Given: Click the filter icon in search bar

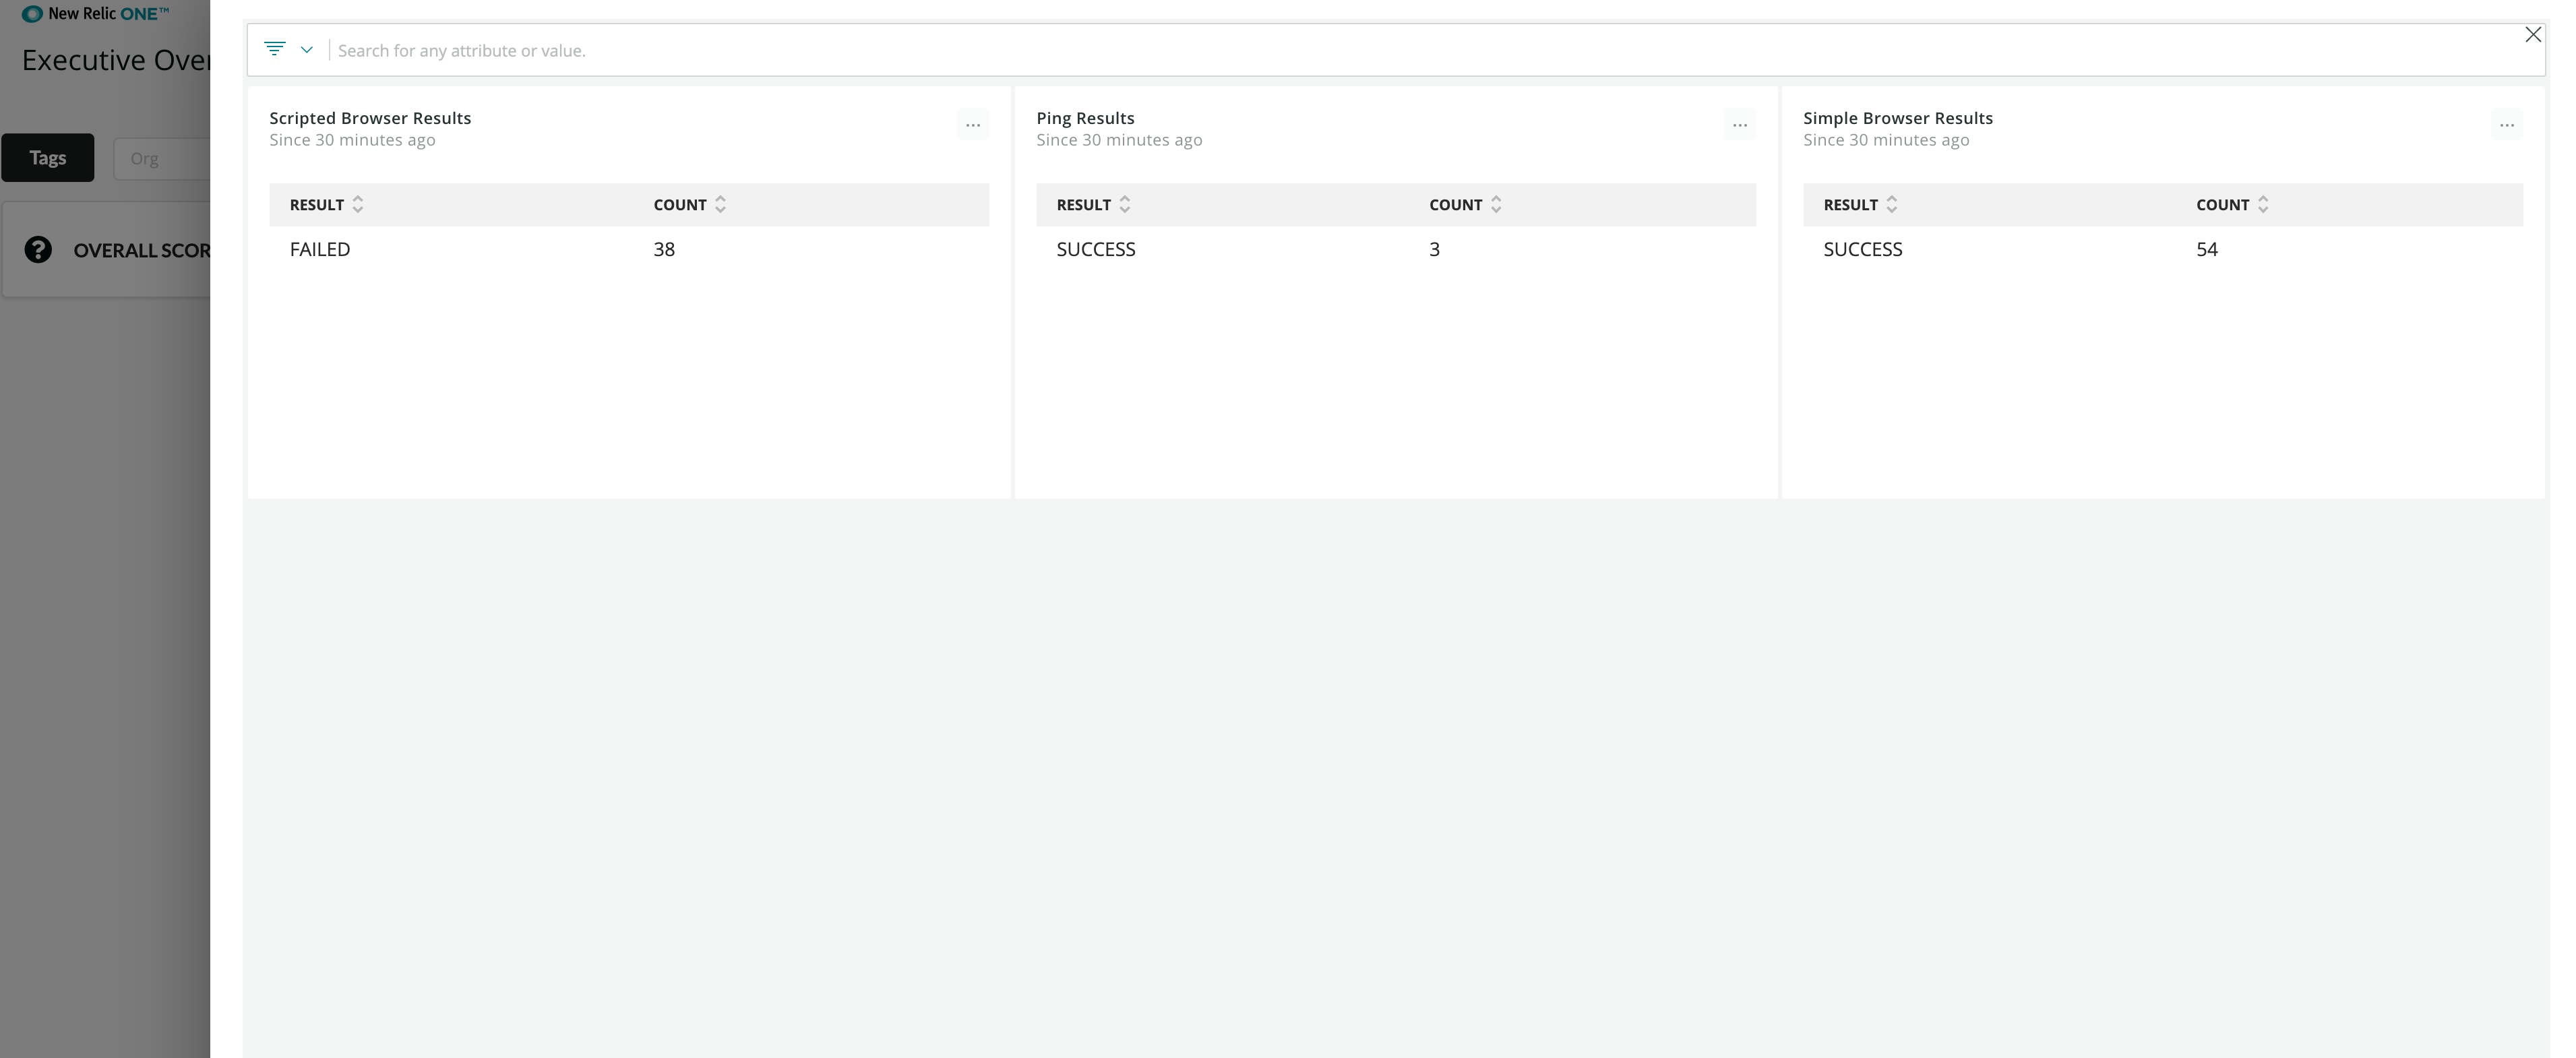Looking at the screenshot, I should coord(274,49).
